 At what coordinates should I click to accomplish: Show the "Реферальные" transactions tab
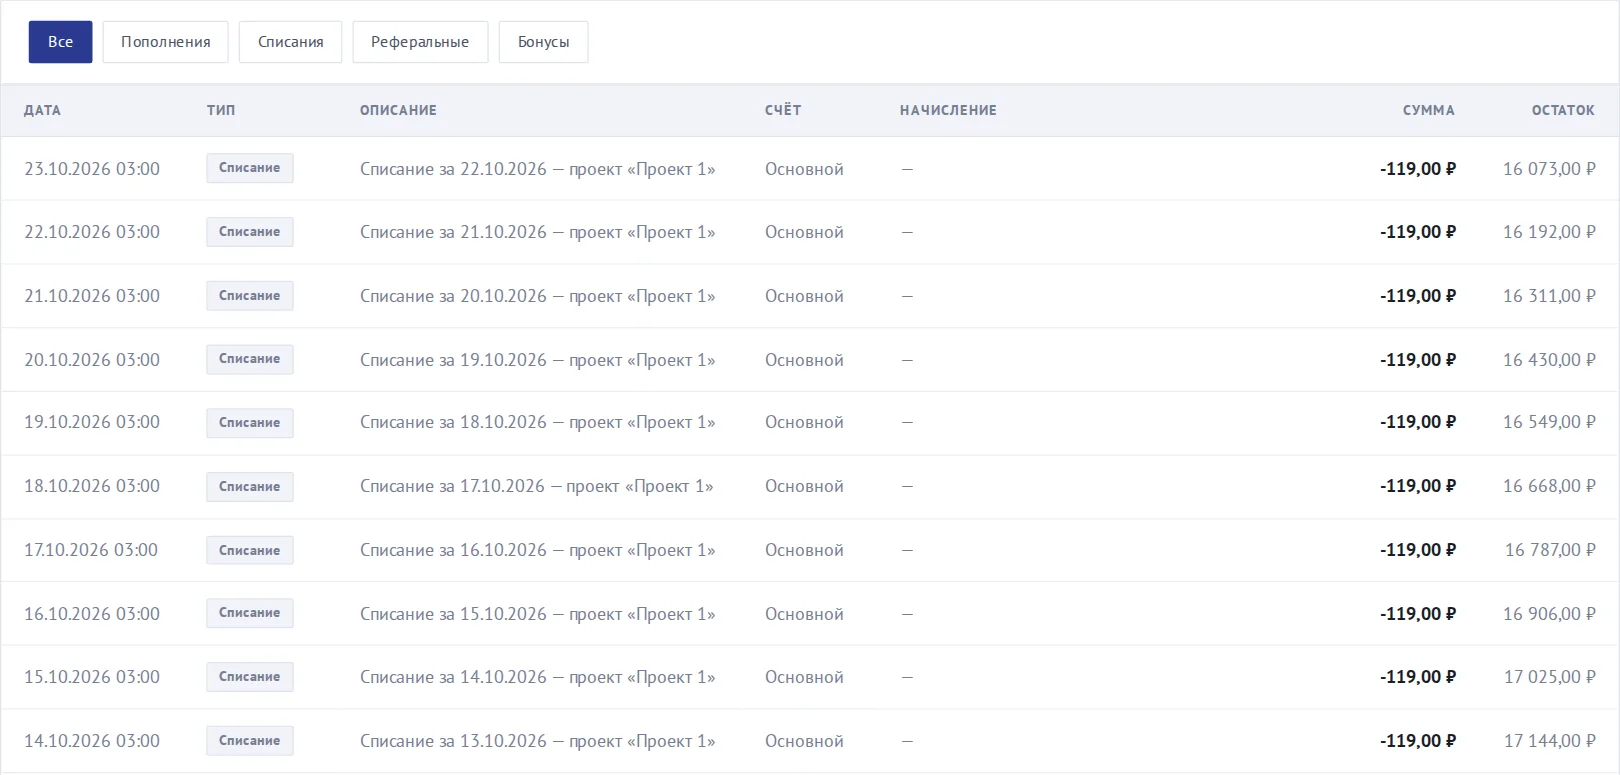[x=420, y=42]
